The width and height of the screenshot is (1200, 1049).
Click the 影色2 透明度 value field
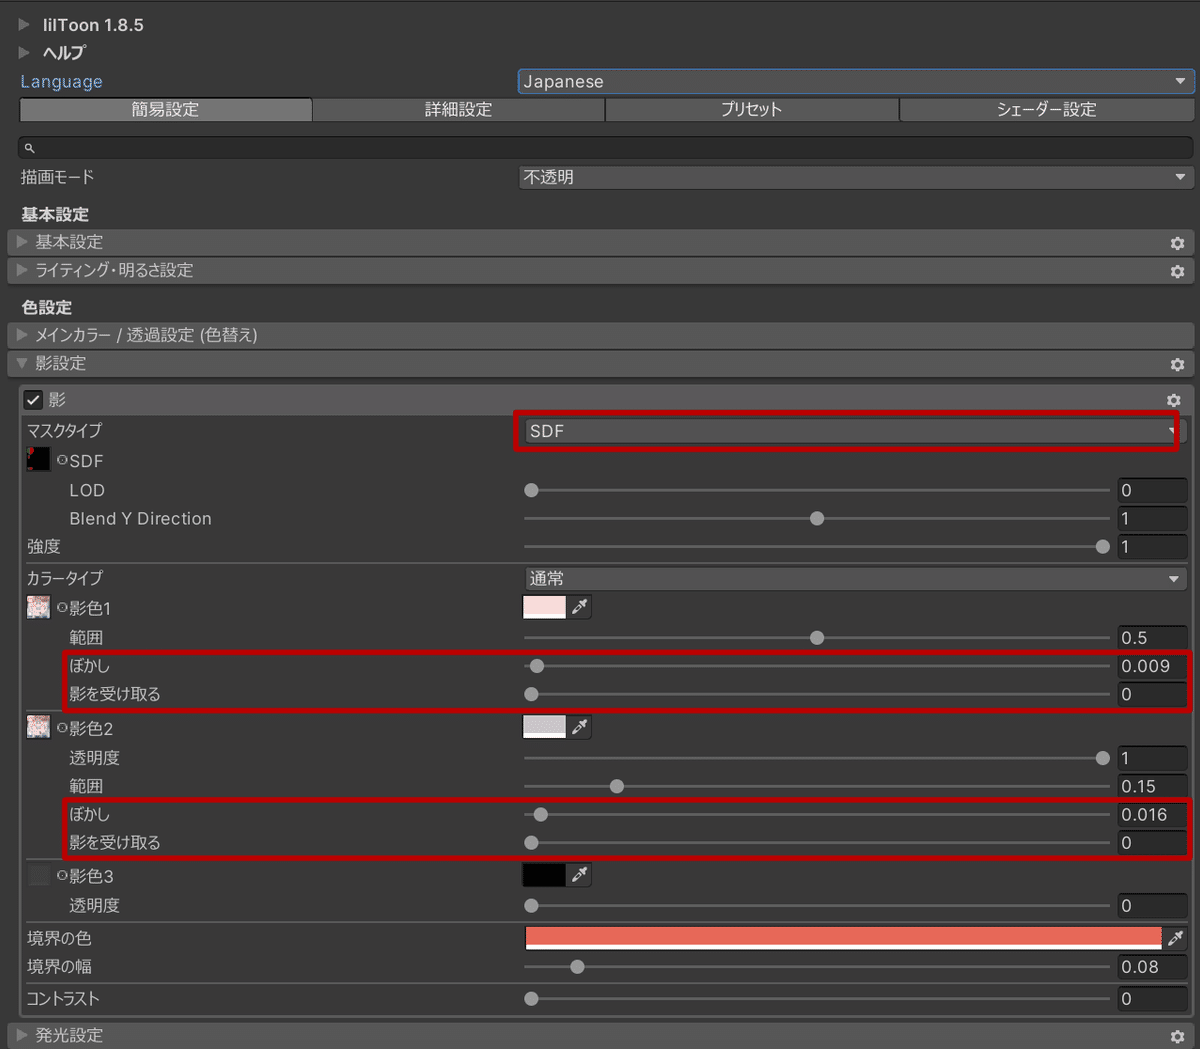(1152, 758)
